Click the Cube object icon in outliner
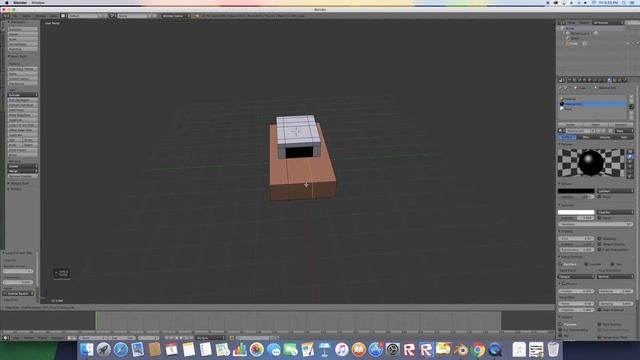 coord(568,43)
